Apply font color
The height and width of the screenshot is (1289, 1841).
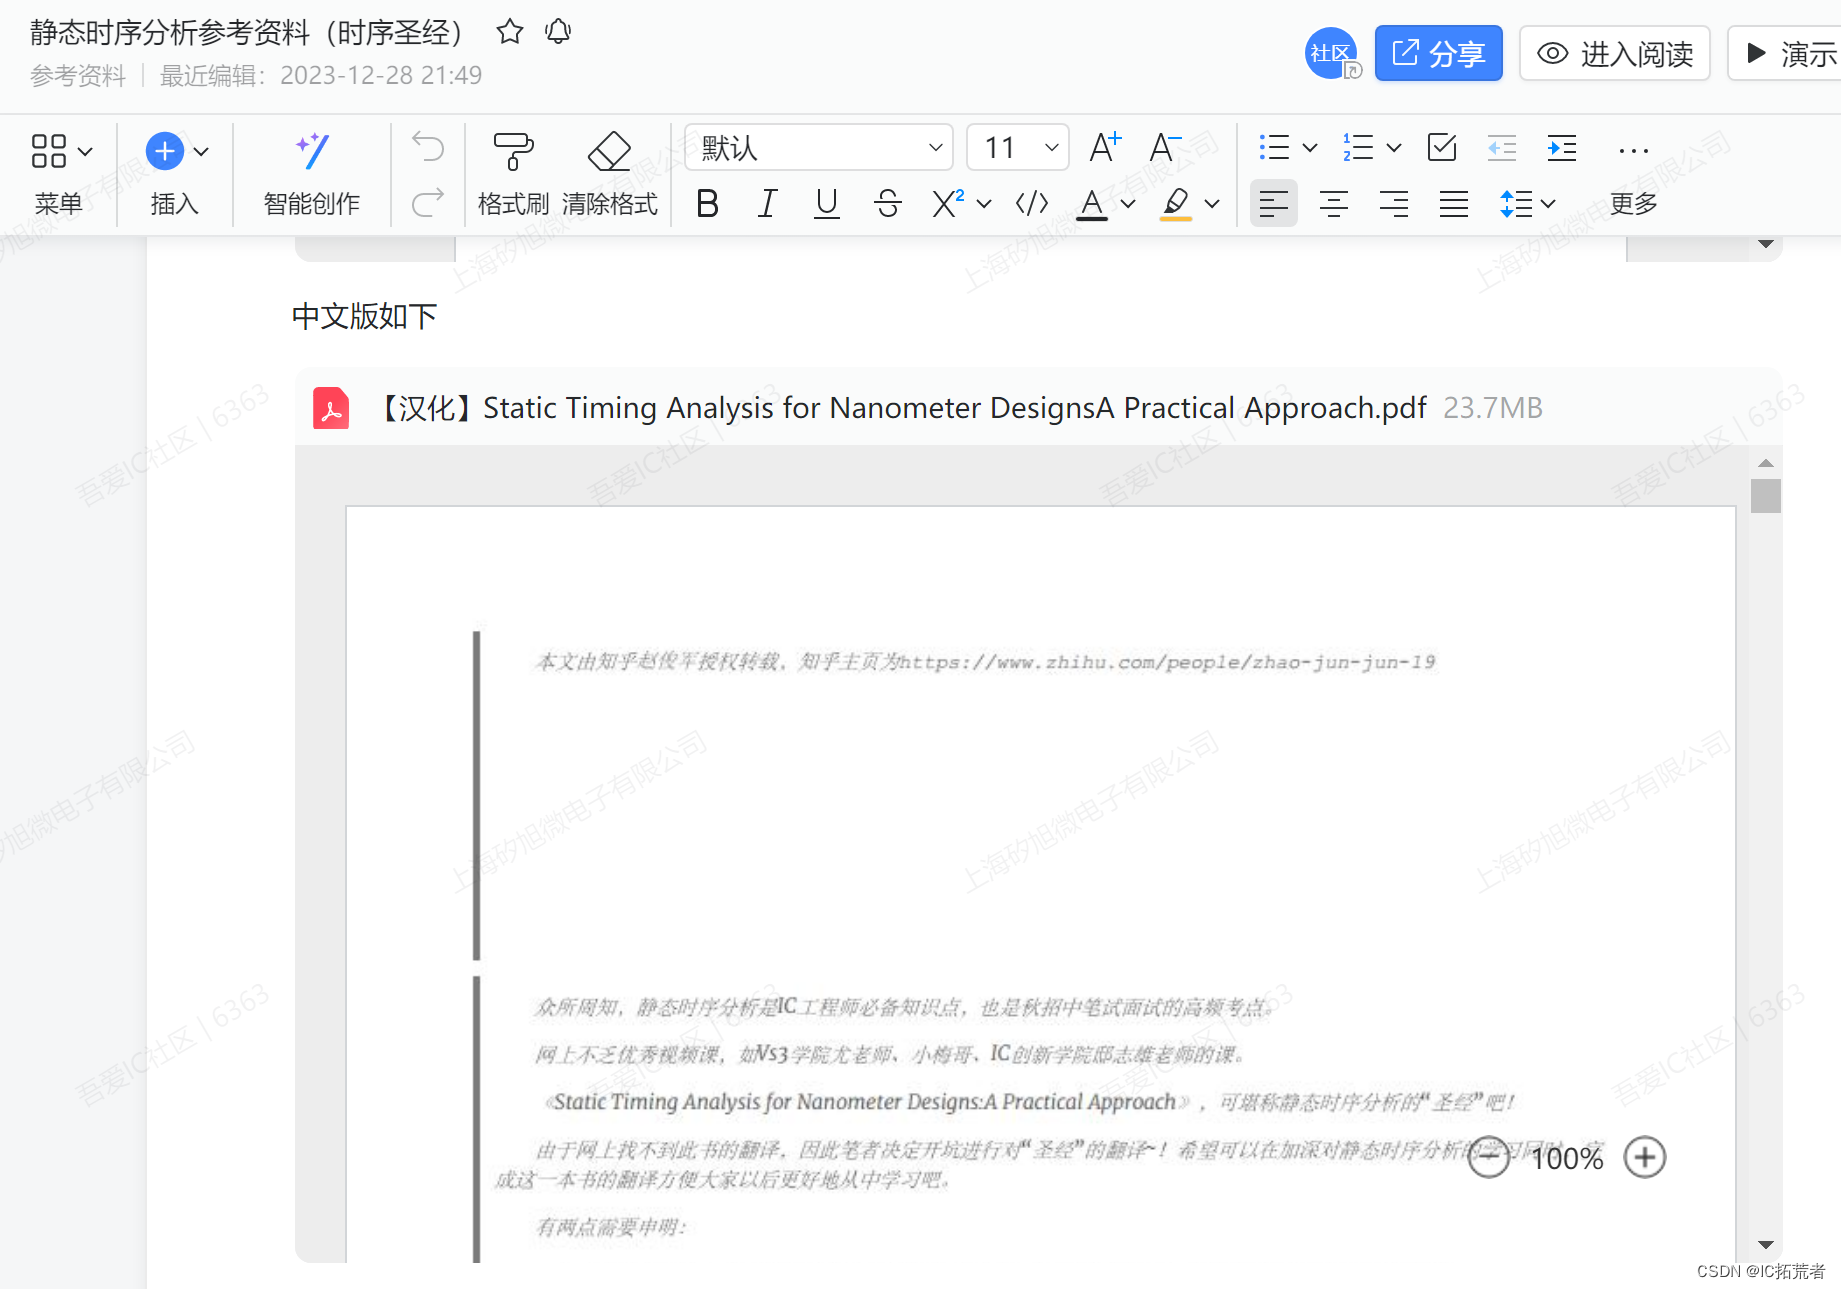tap(1092, 204)
